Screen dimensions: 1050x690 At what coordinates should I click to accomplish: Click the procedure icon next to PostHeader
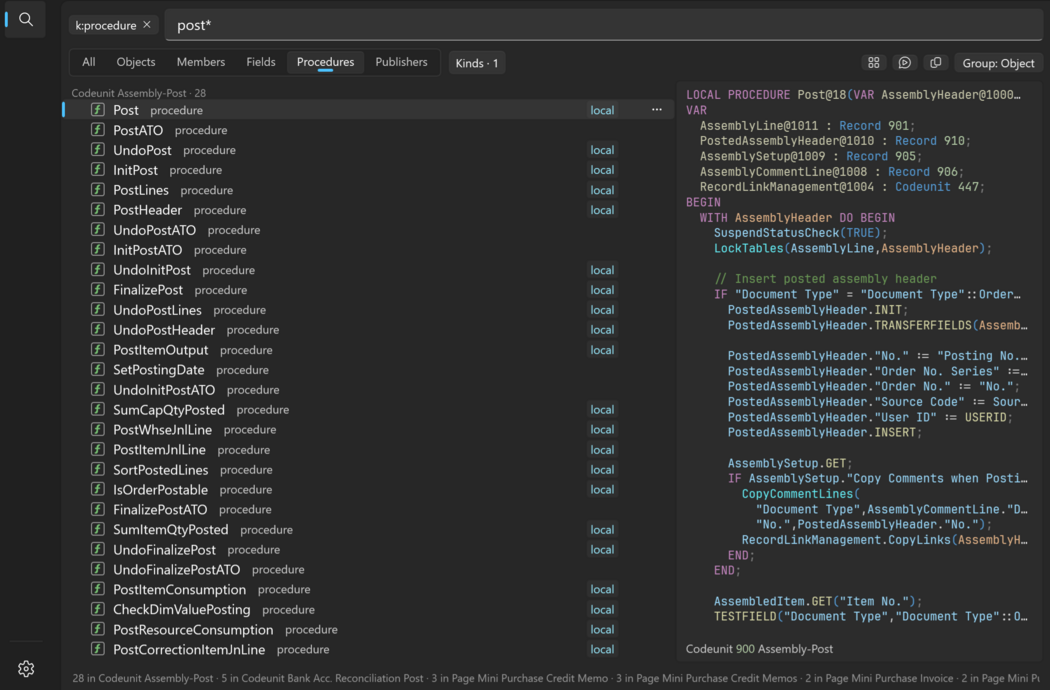click(x=98, y=210)
